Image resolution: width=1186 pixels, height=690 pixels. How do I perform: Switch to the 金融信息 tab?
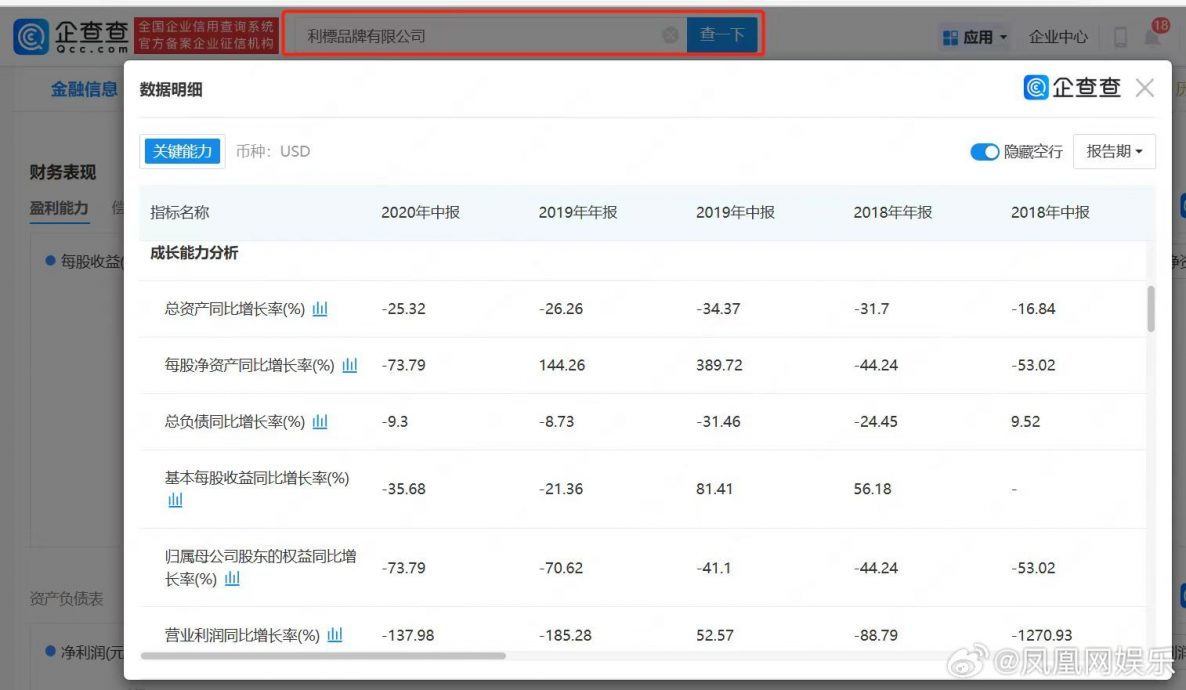point(84,90)
